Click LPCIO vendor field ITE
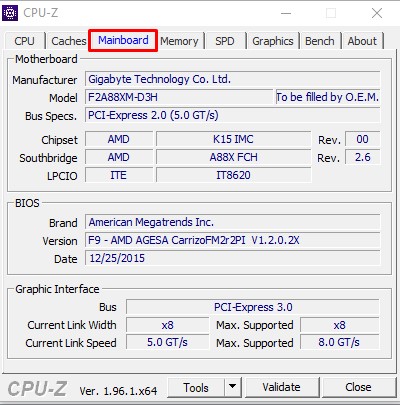This screenshot has width=400, height=405. pos(119,175)
